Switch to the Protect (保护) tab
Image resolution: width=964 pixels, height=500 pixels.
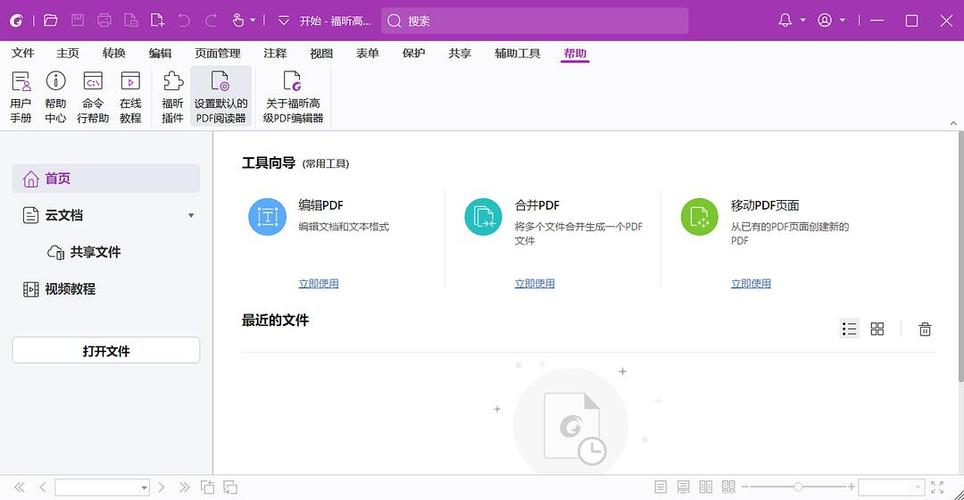tap(414, 54)
